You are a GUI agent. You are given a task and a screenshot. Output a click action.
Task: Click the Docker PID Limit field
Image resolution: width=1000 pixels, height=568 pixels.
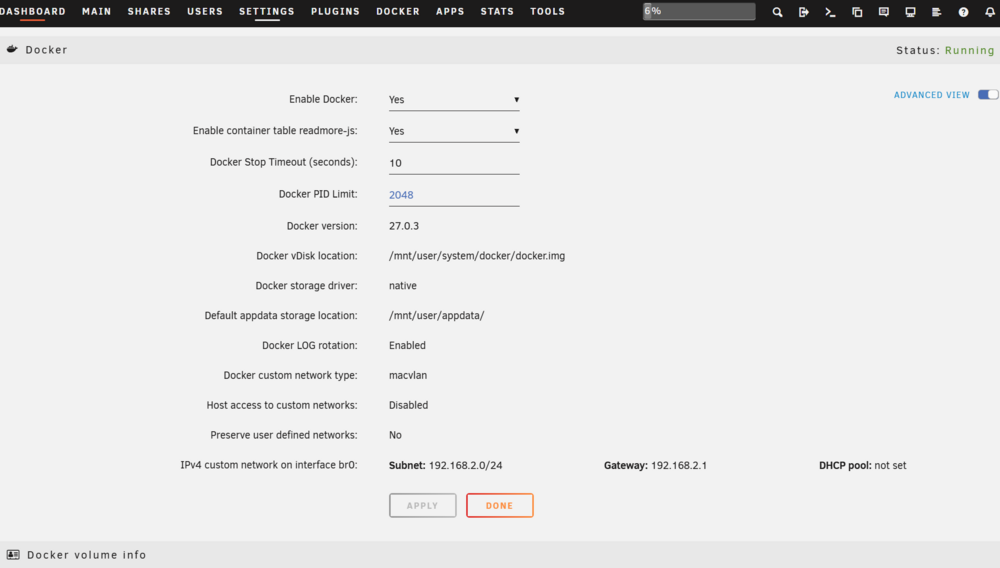coord(454,195)
